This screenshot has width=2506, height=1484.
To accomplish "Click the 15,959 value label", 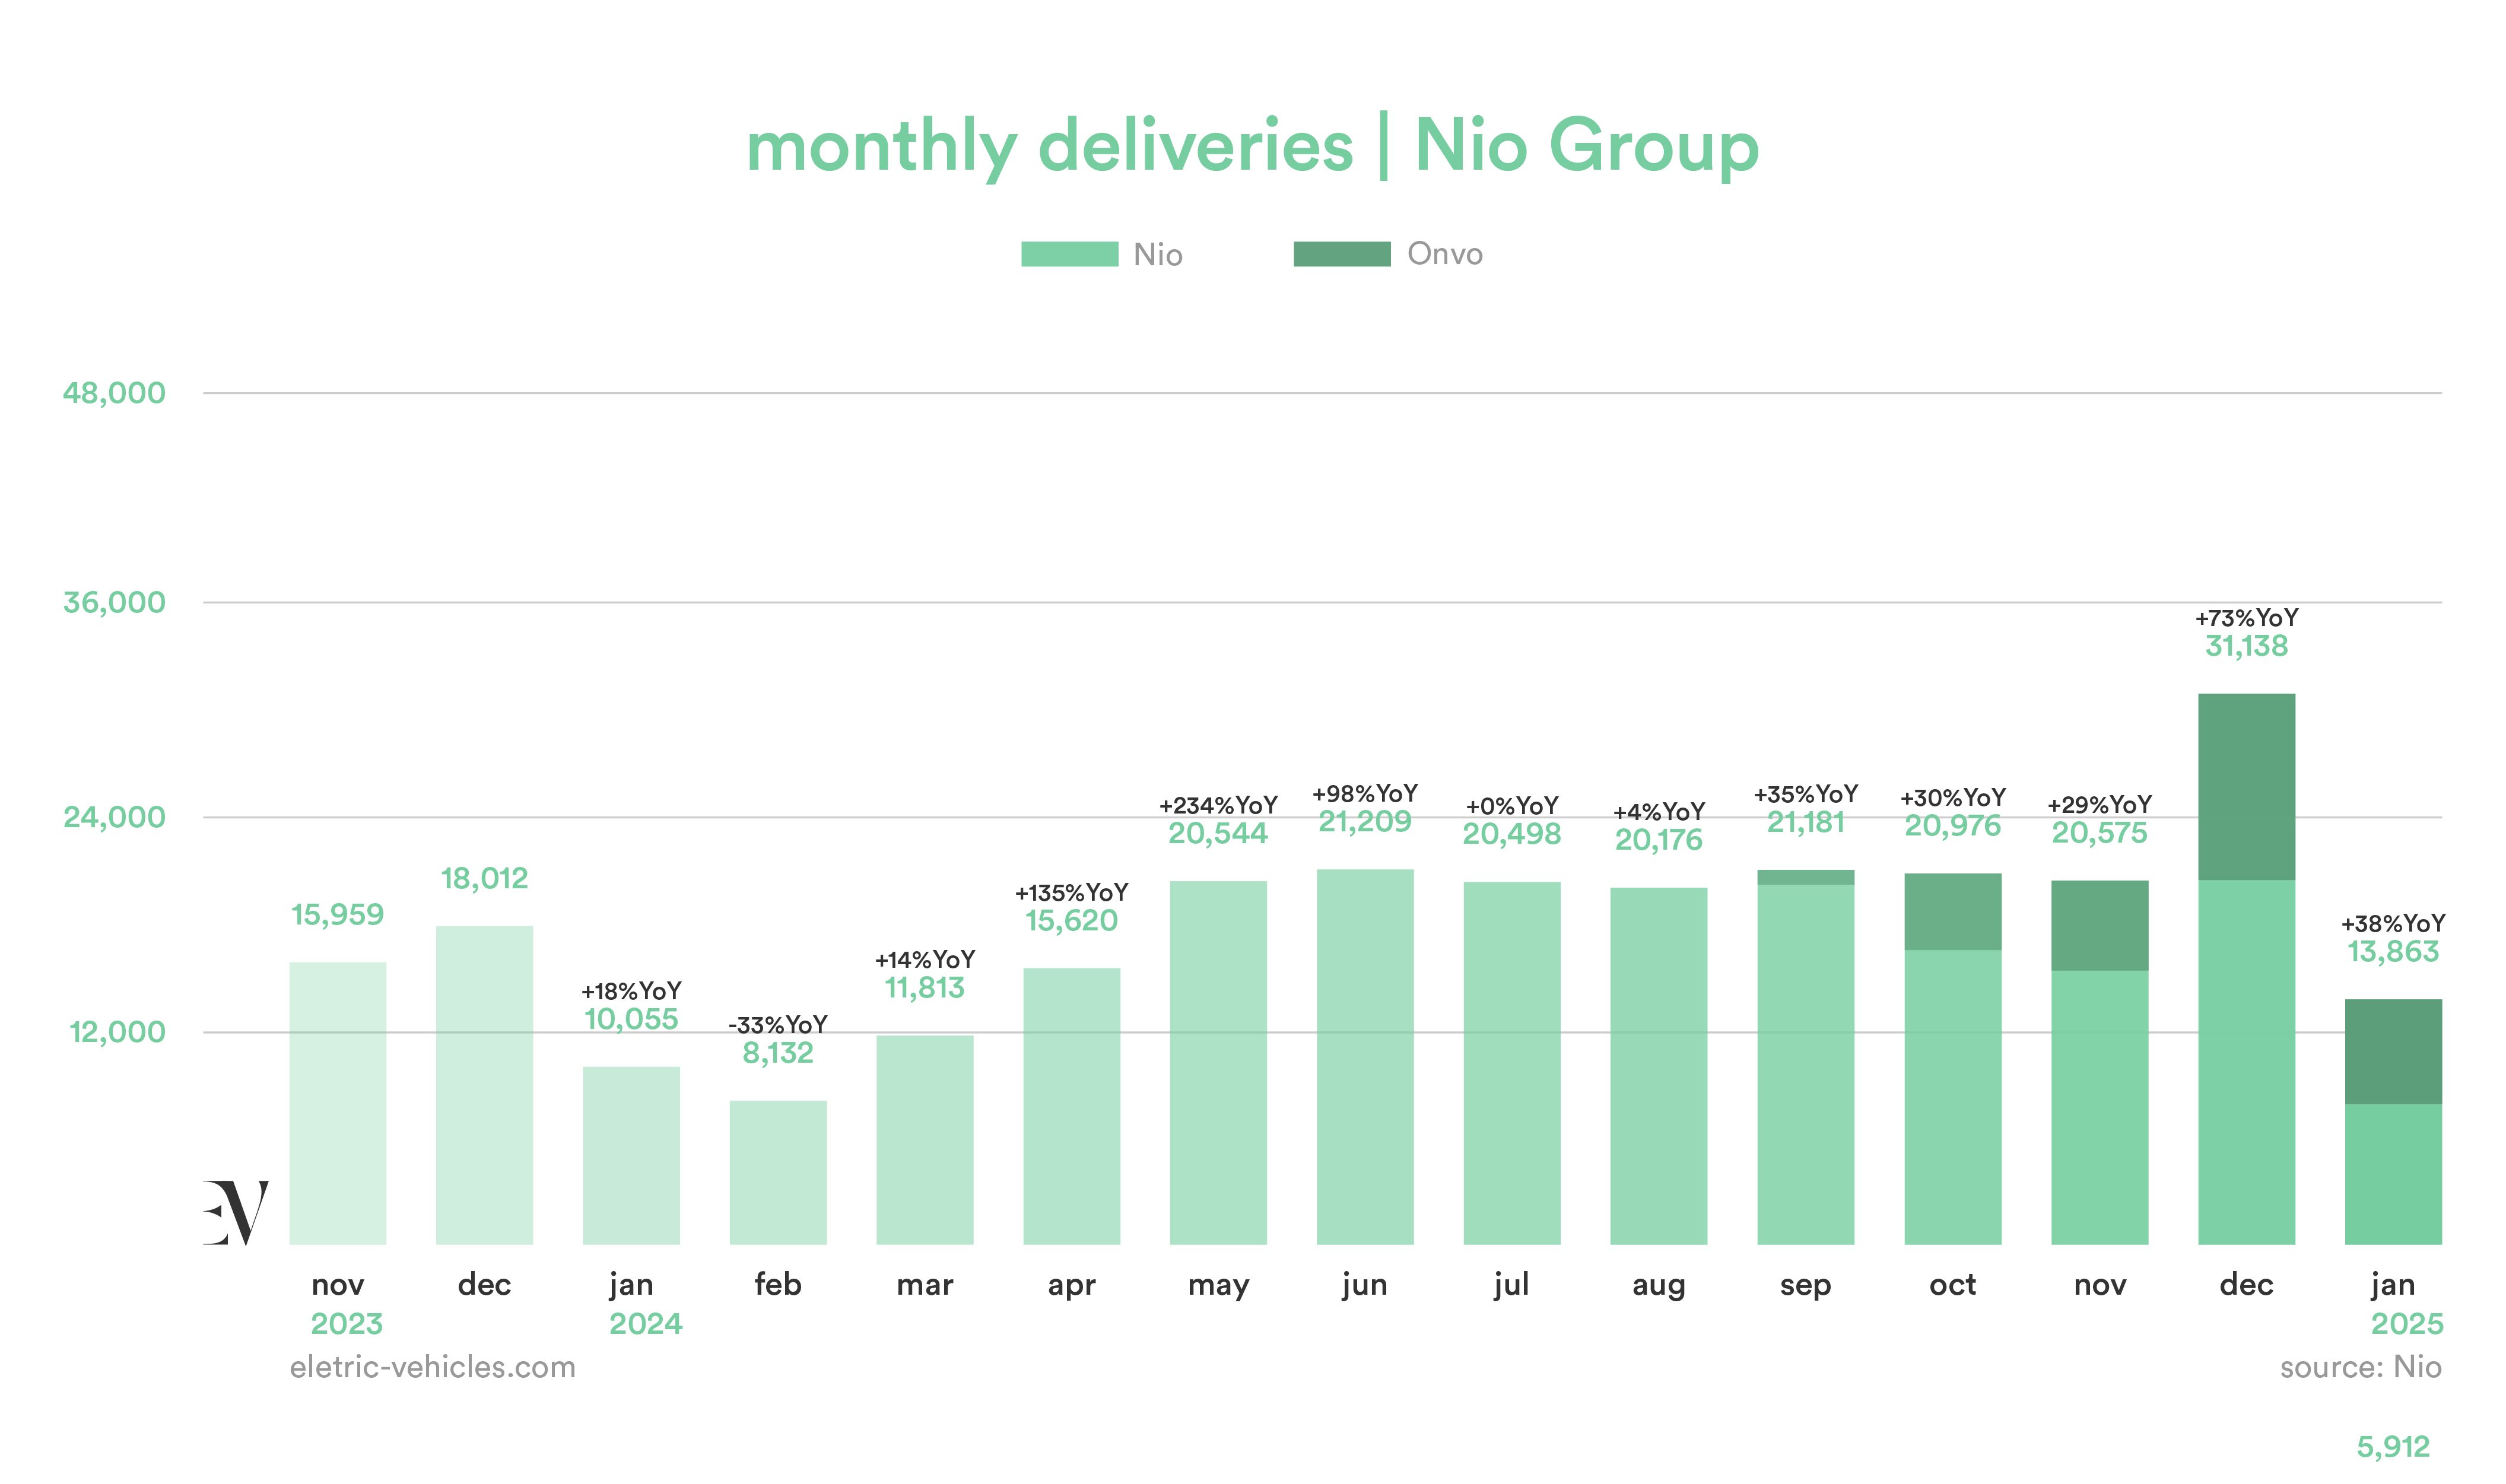I will click(338, 915).
